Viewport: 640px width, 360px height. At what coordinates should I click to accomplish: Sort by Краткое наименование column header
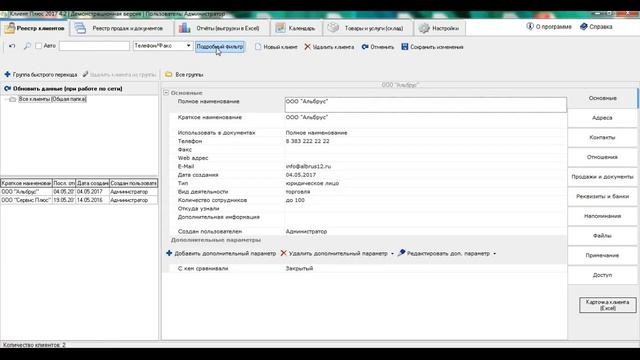tap(26, 183)
